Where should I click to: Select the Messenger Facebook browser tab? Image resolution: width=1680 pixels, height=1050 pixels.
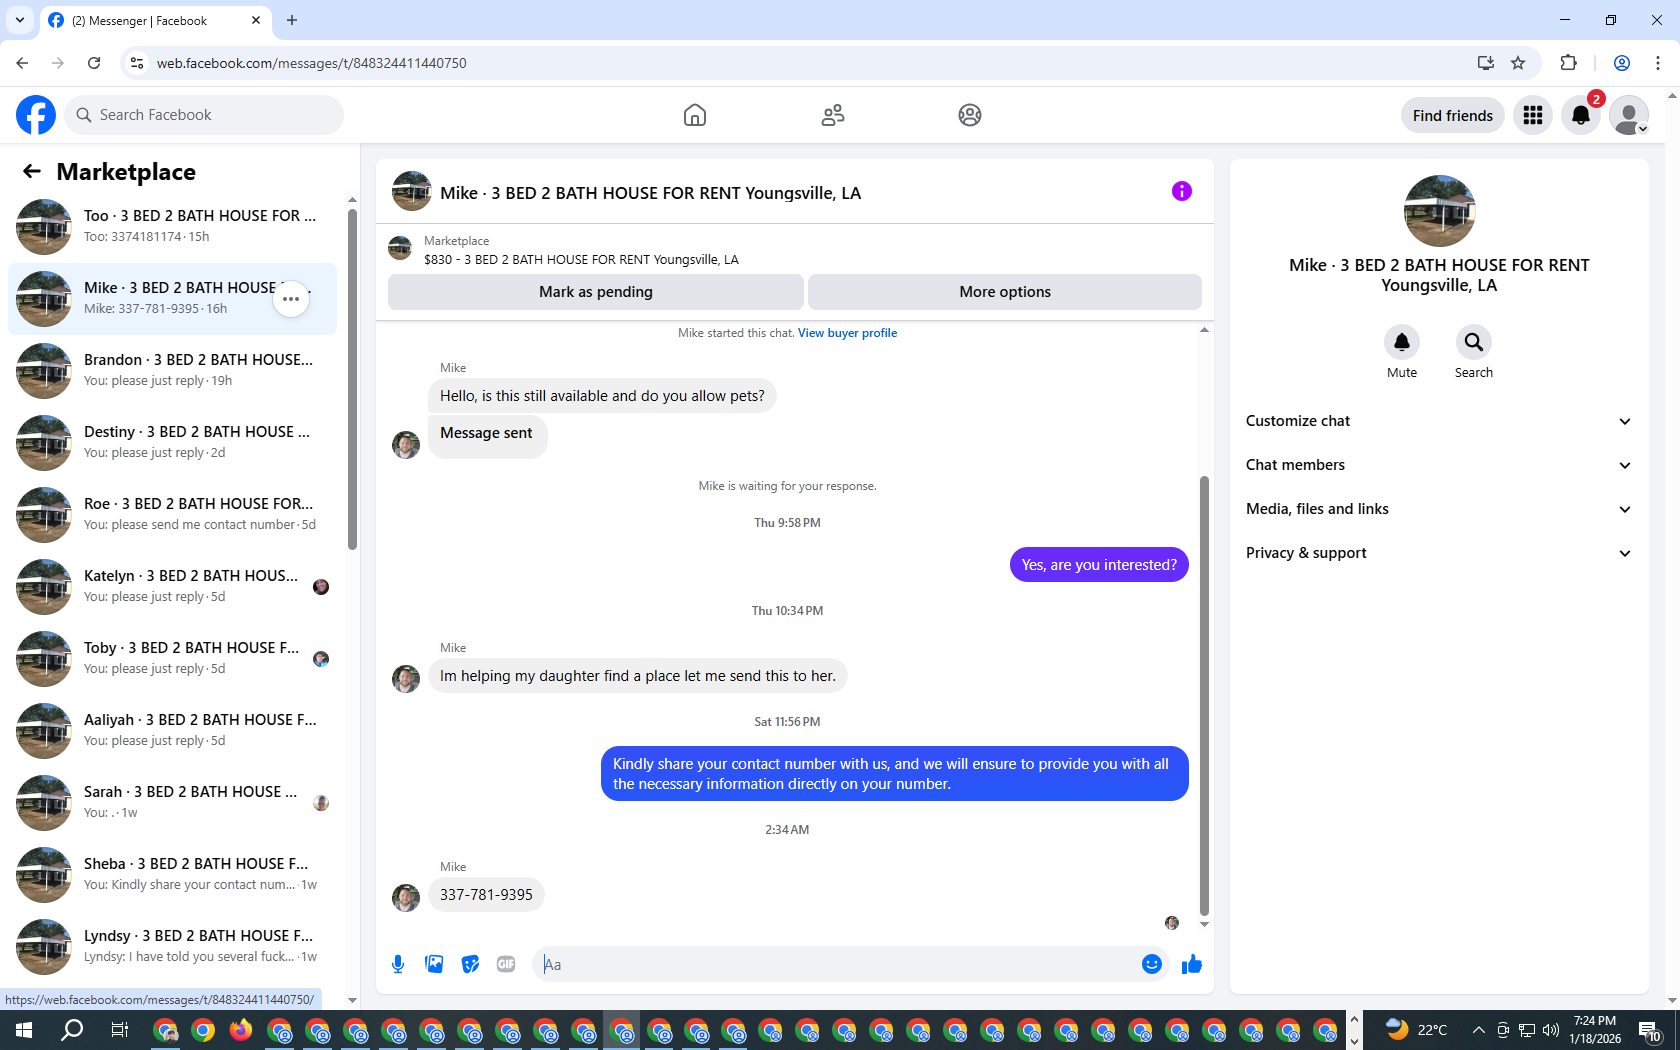click(155, 21)
